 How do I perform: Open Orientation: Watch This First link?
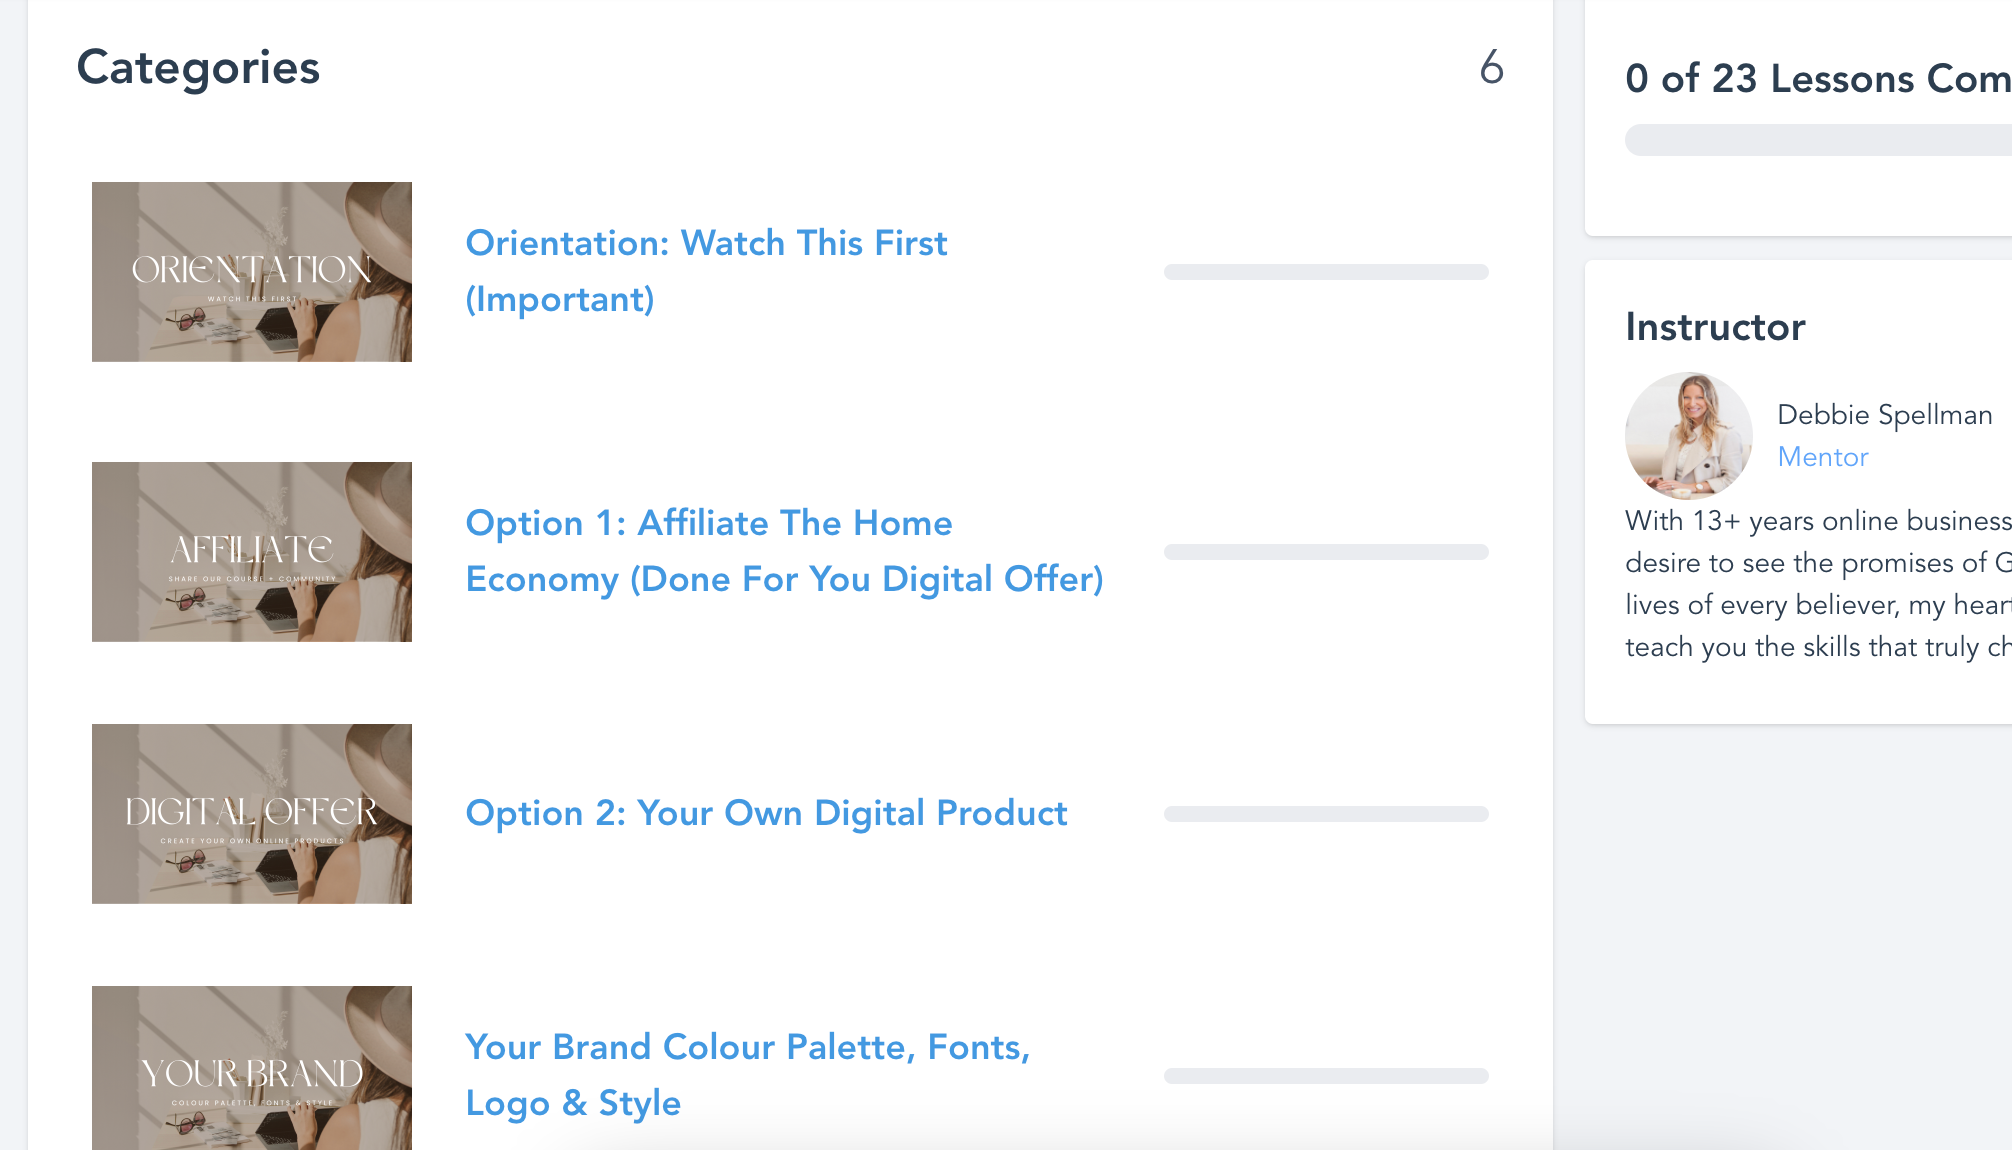point(706,271)
